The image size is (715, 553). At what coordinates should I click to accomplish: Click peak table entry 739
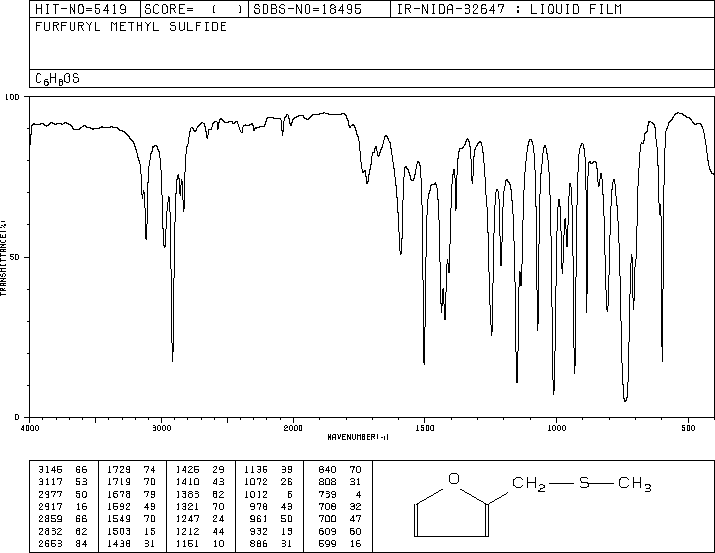pyautogui.click(x=327, y=494)
